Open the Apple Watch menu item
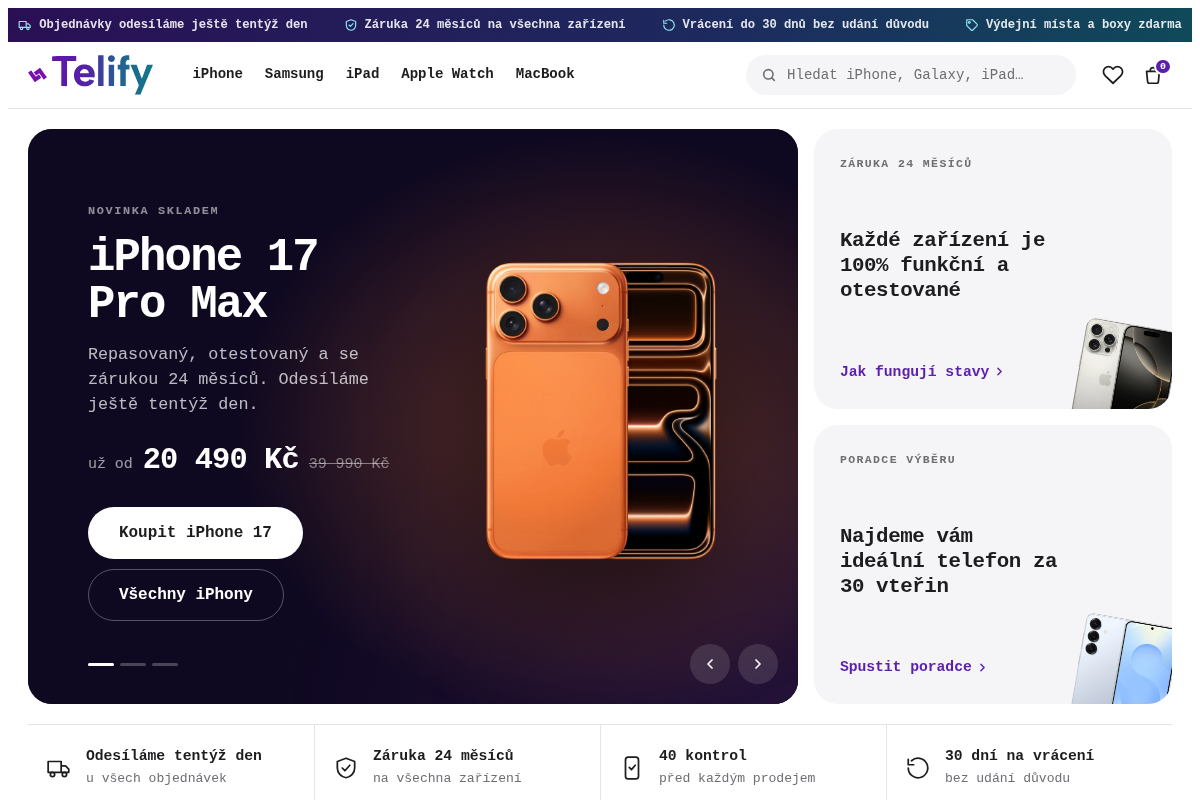The height and width of the screenshot is (800, 1200). 447,74
